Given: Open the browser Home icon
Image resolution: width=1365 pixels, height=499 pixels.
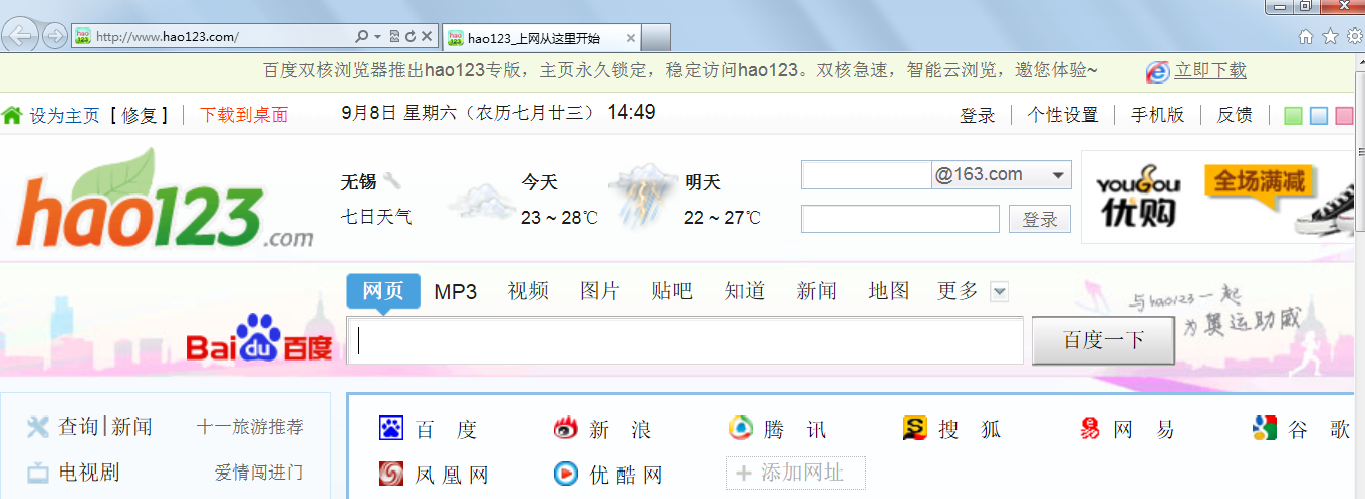Looking at the screenshot, I should 1305,37.
